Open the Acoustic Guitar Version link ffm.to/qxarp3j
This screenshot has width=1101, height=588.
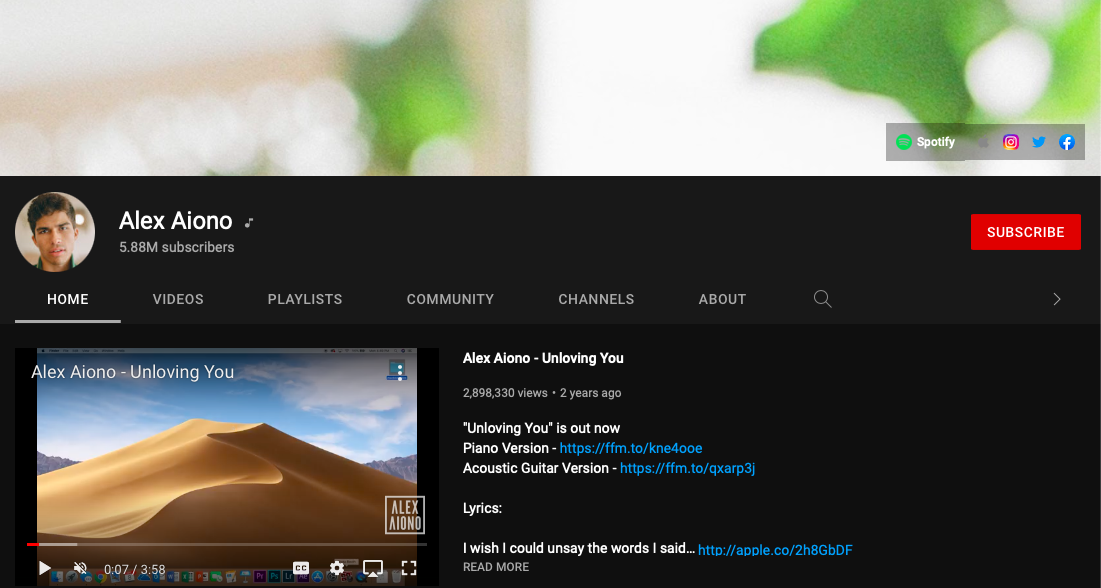point(687,468)
